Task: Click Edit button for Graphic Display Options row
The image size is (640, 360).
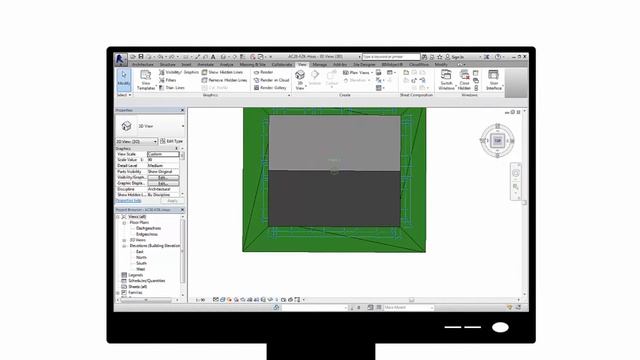Action: pyautogui.click(x=163, y=183)
